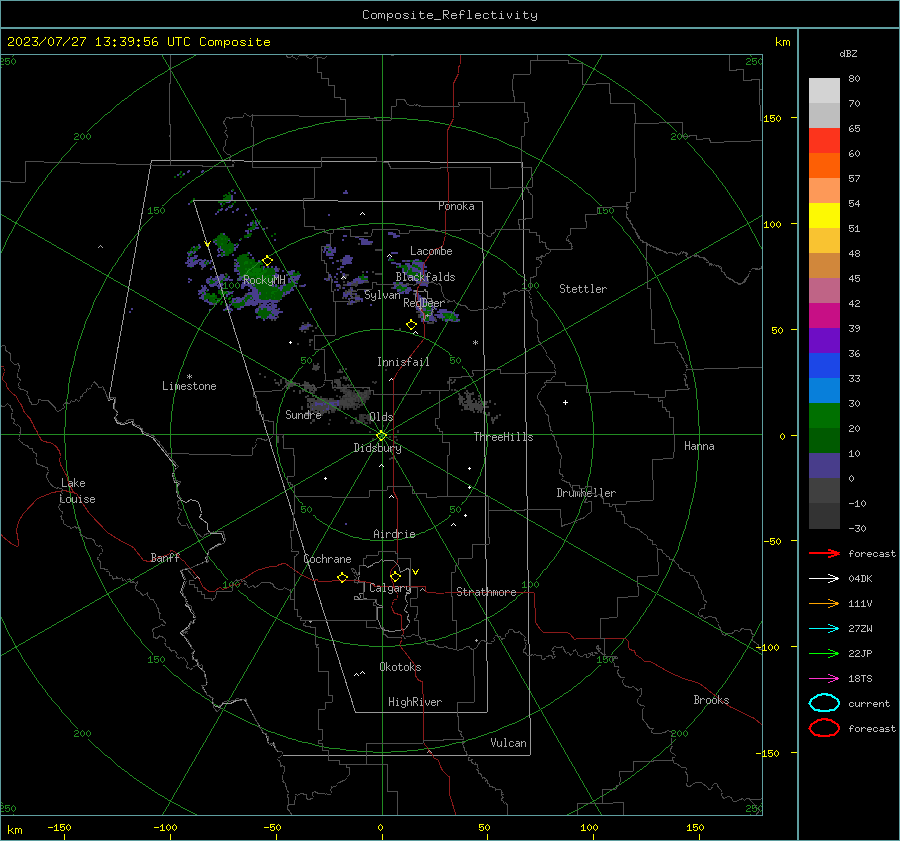Click the yellow radar site marker at Didsbury

point(381,436)
